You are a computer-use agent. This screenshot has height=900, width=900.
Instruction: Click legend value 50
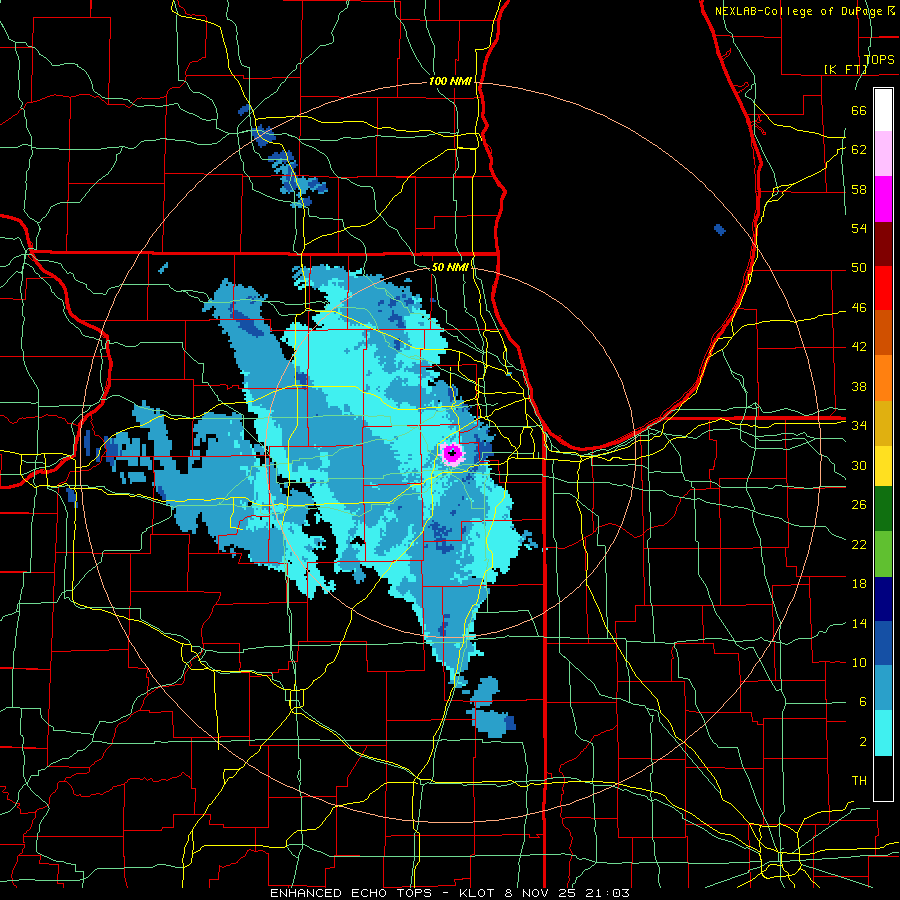859,268
